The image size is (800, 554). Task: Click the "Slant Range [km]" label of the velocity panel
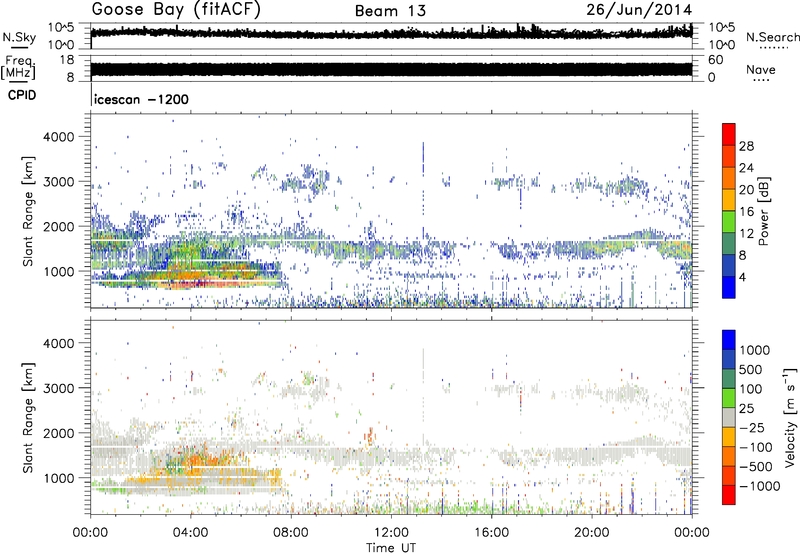(x=28, y=417)
